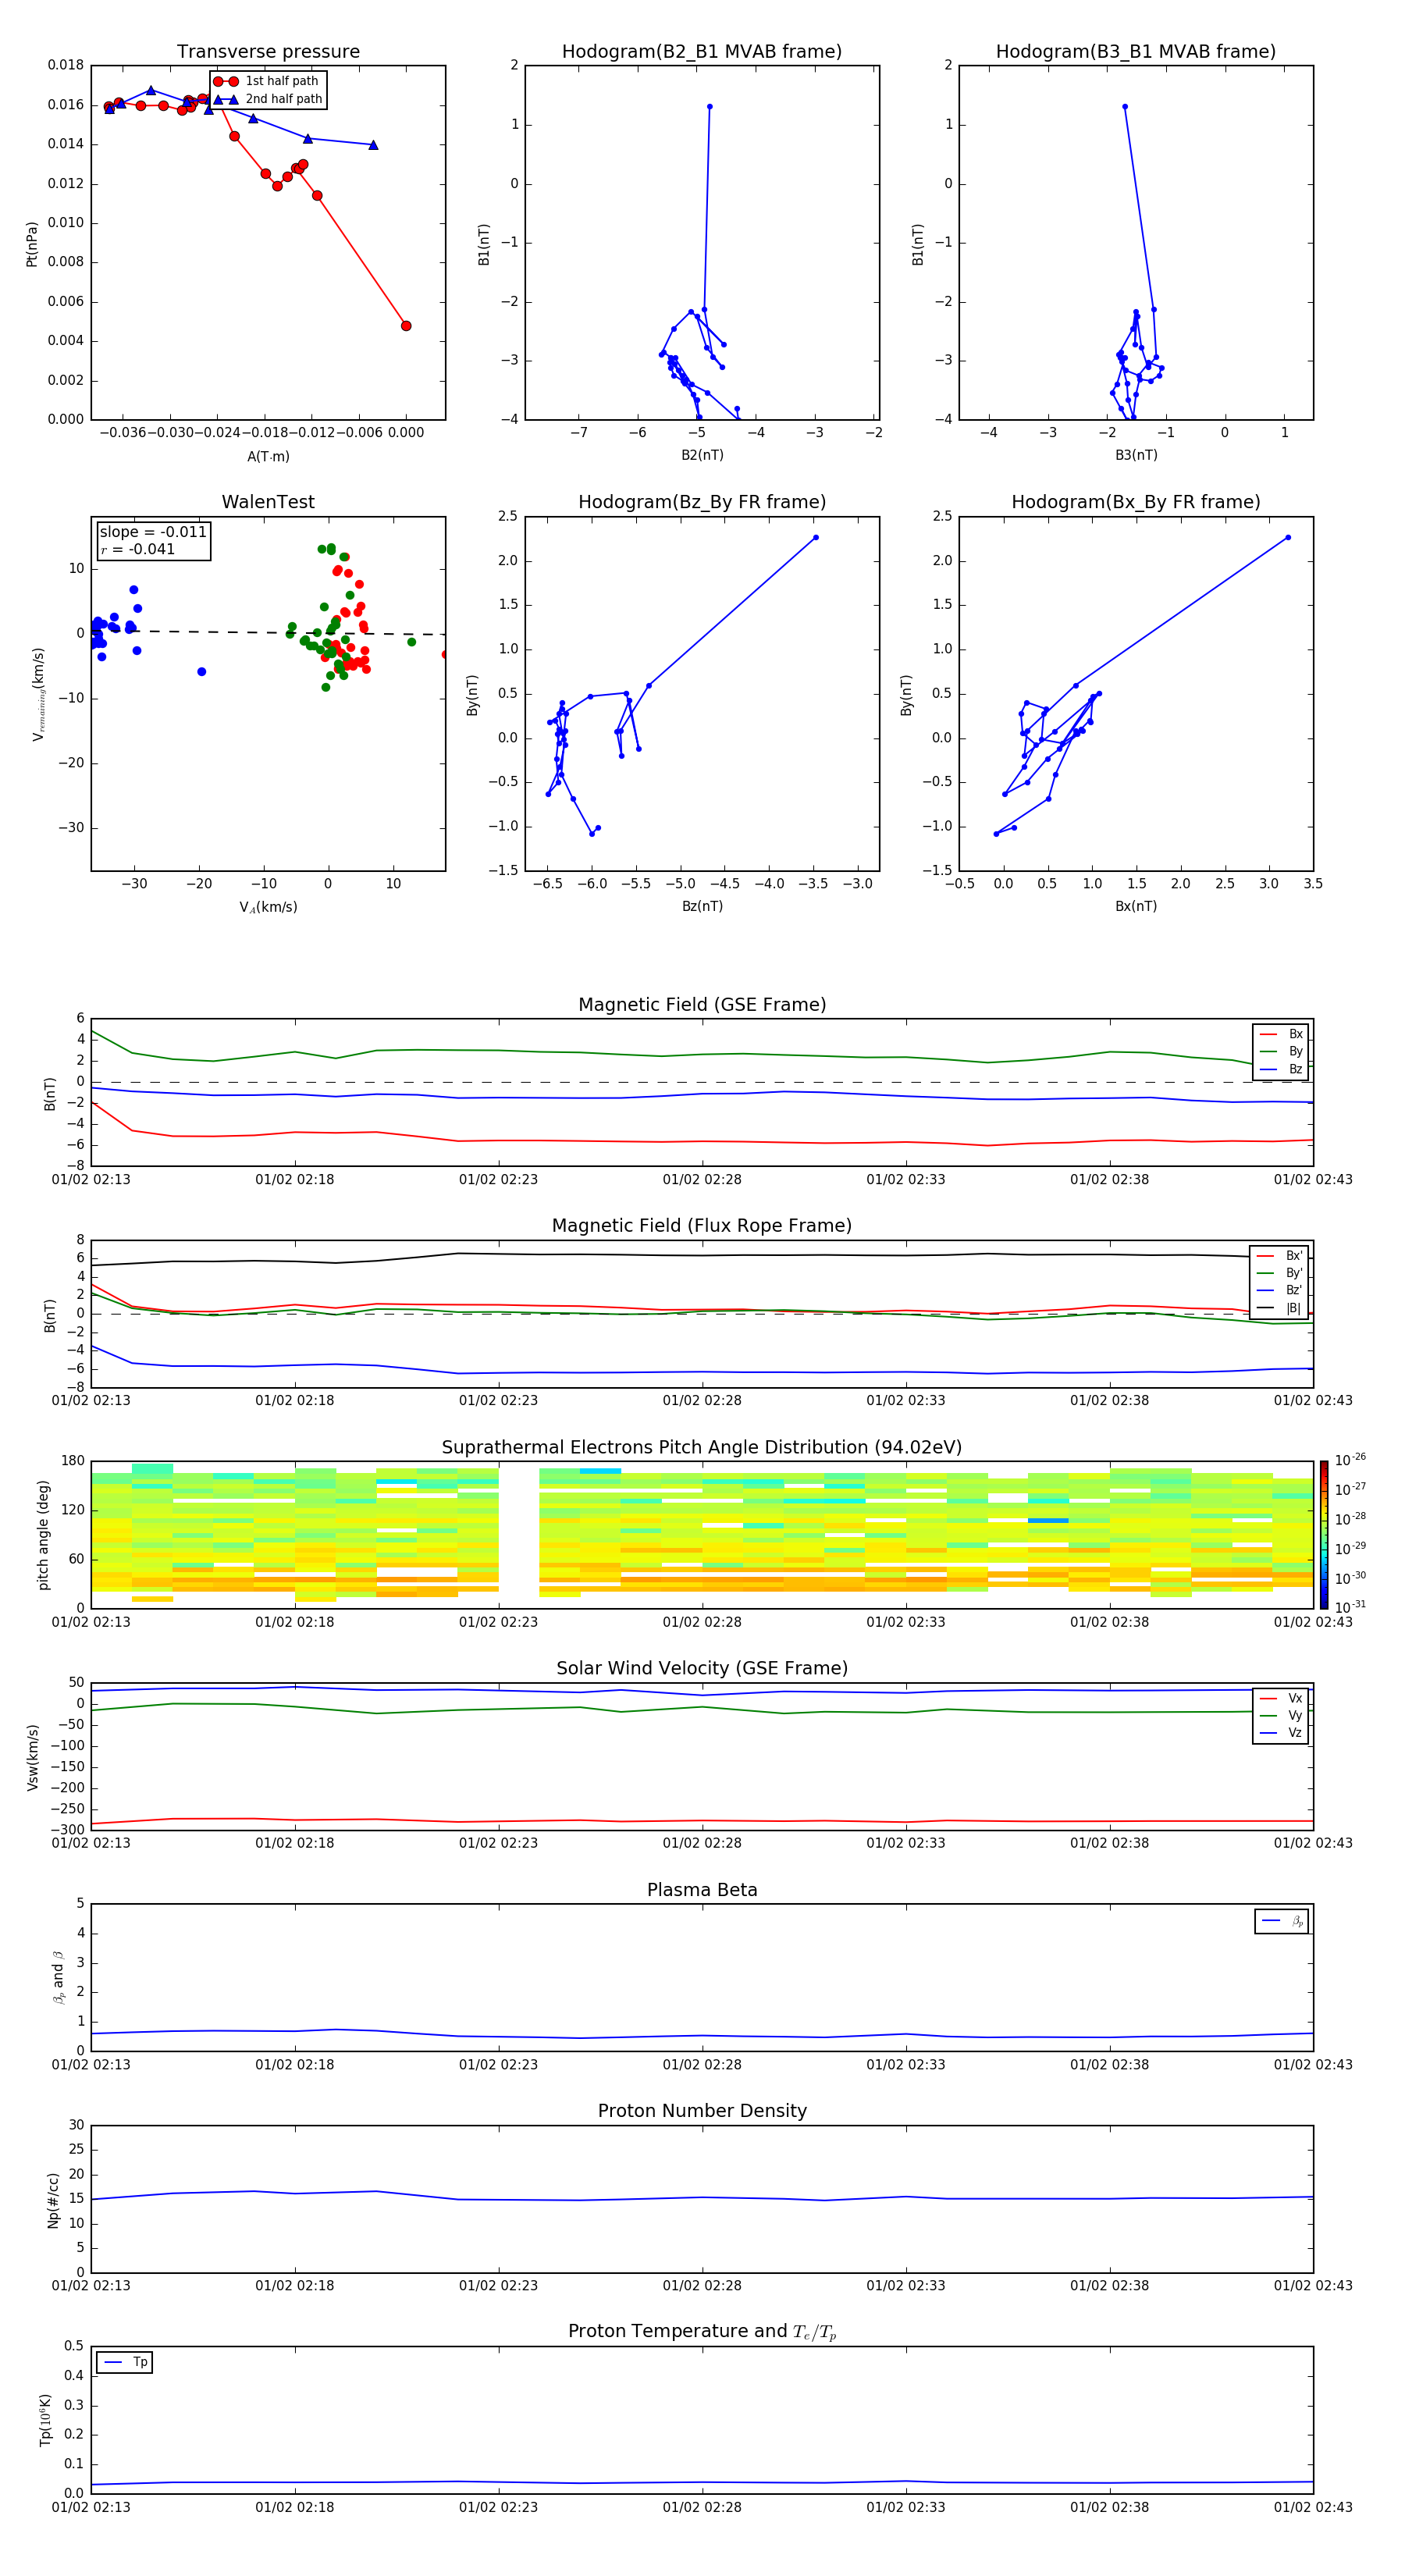This screenshot has width=1405, height=2576.
Task: Click 'Magnetic Field (Flux Rope Frame)' title
Action: click(702, 1226)
